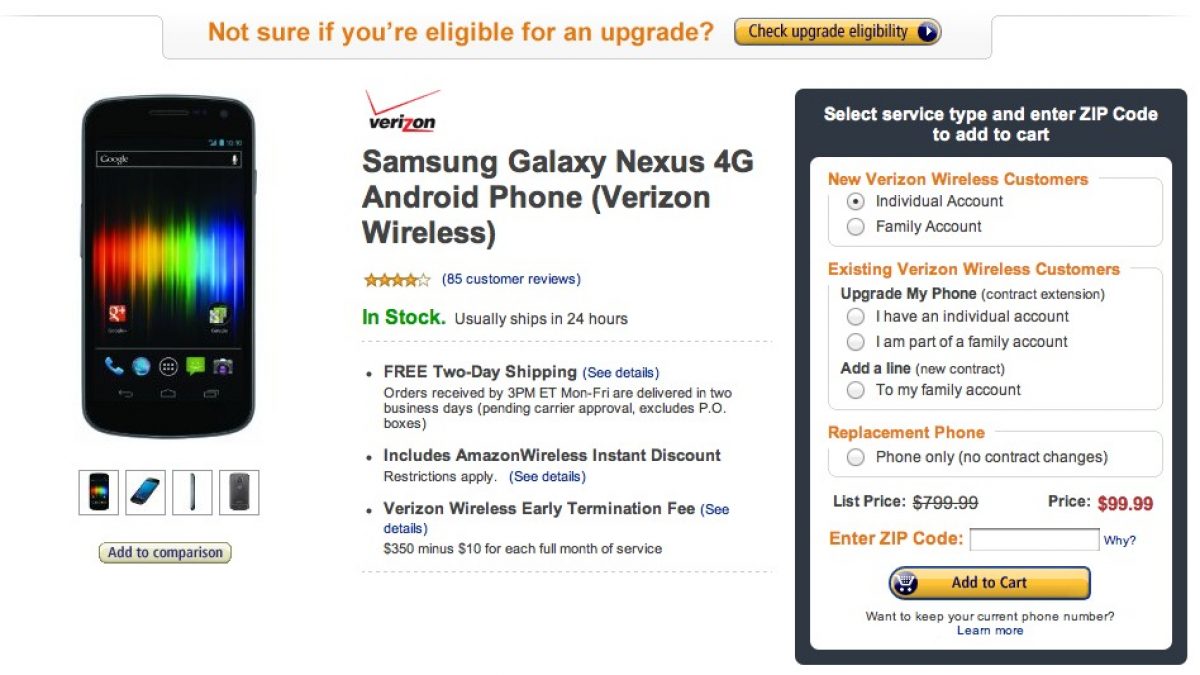Select the Individual Account radio button
This screenshot has width=1200, height=675.
point(855,201)
